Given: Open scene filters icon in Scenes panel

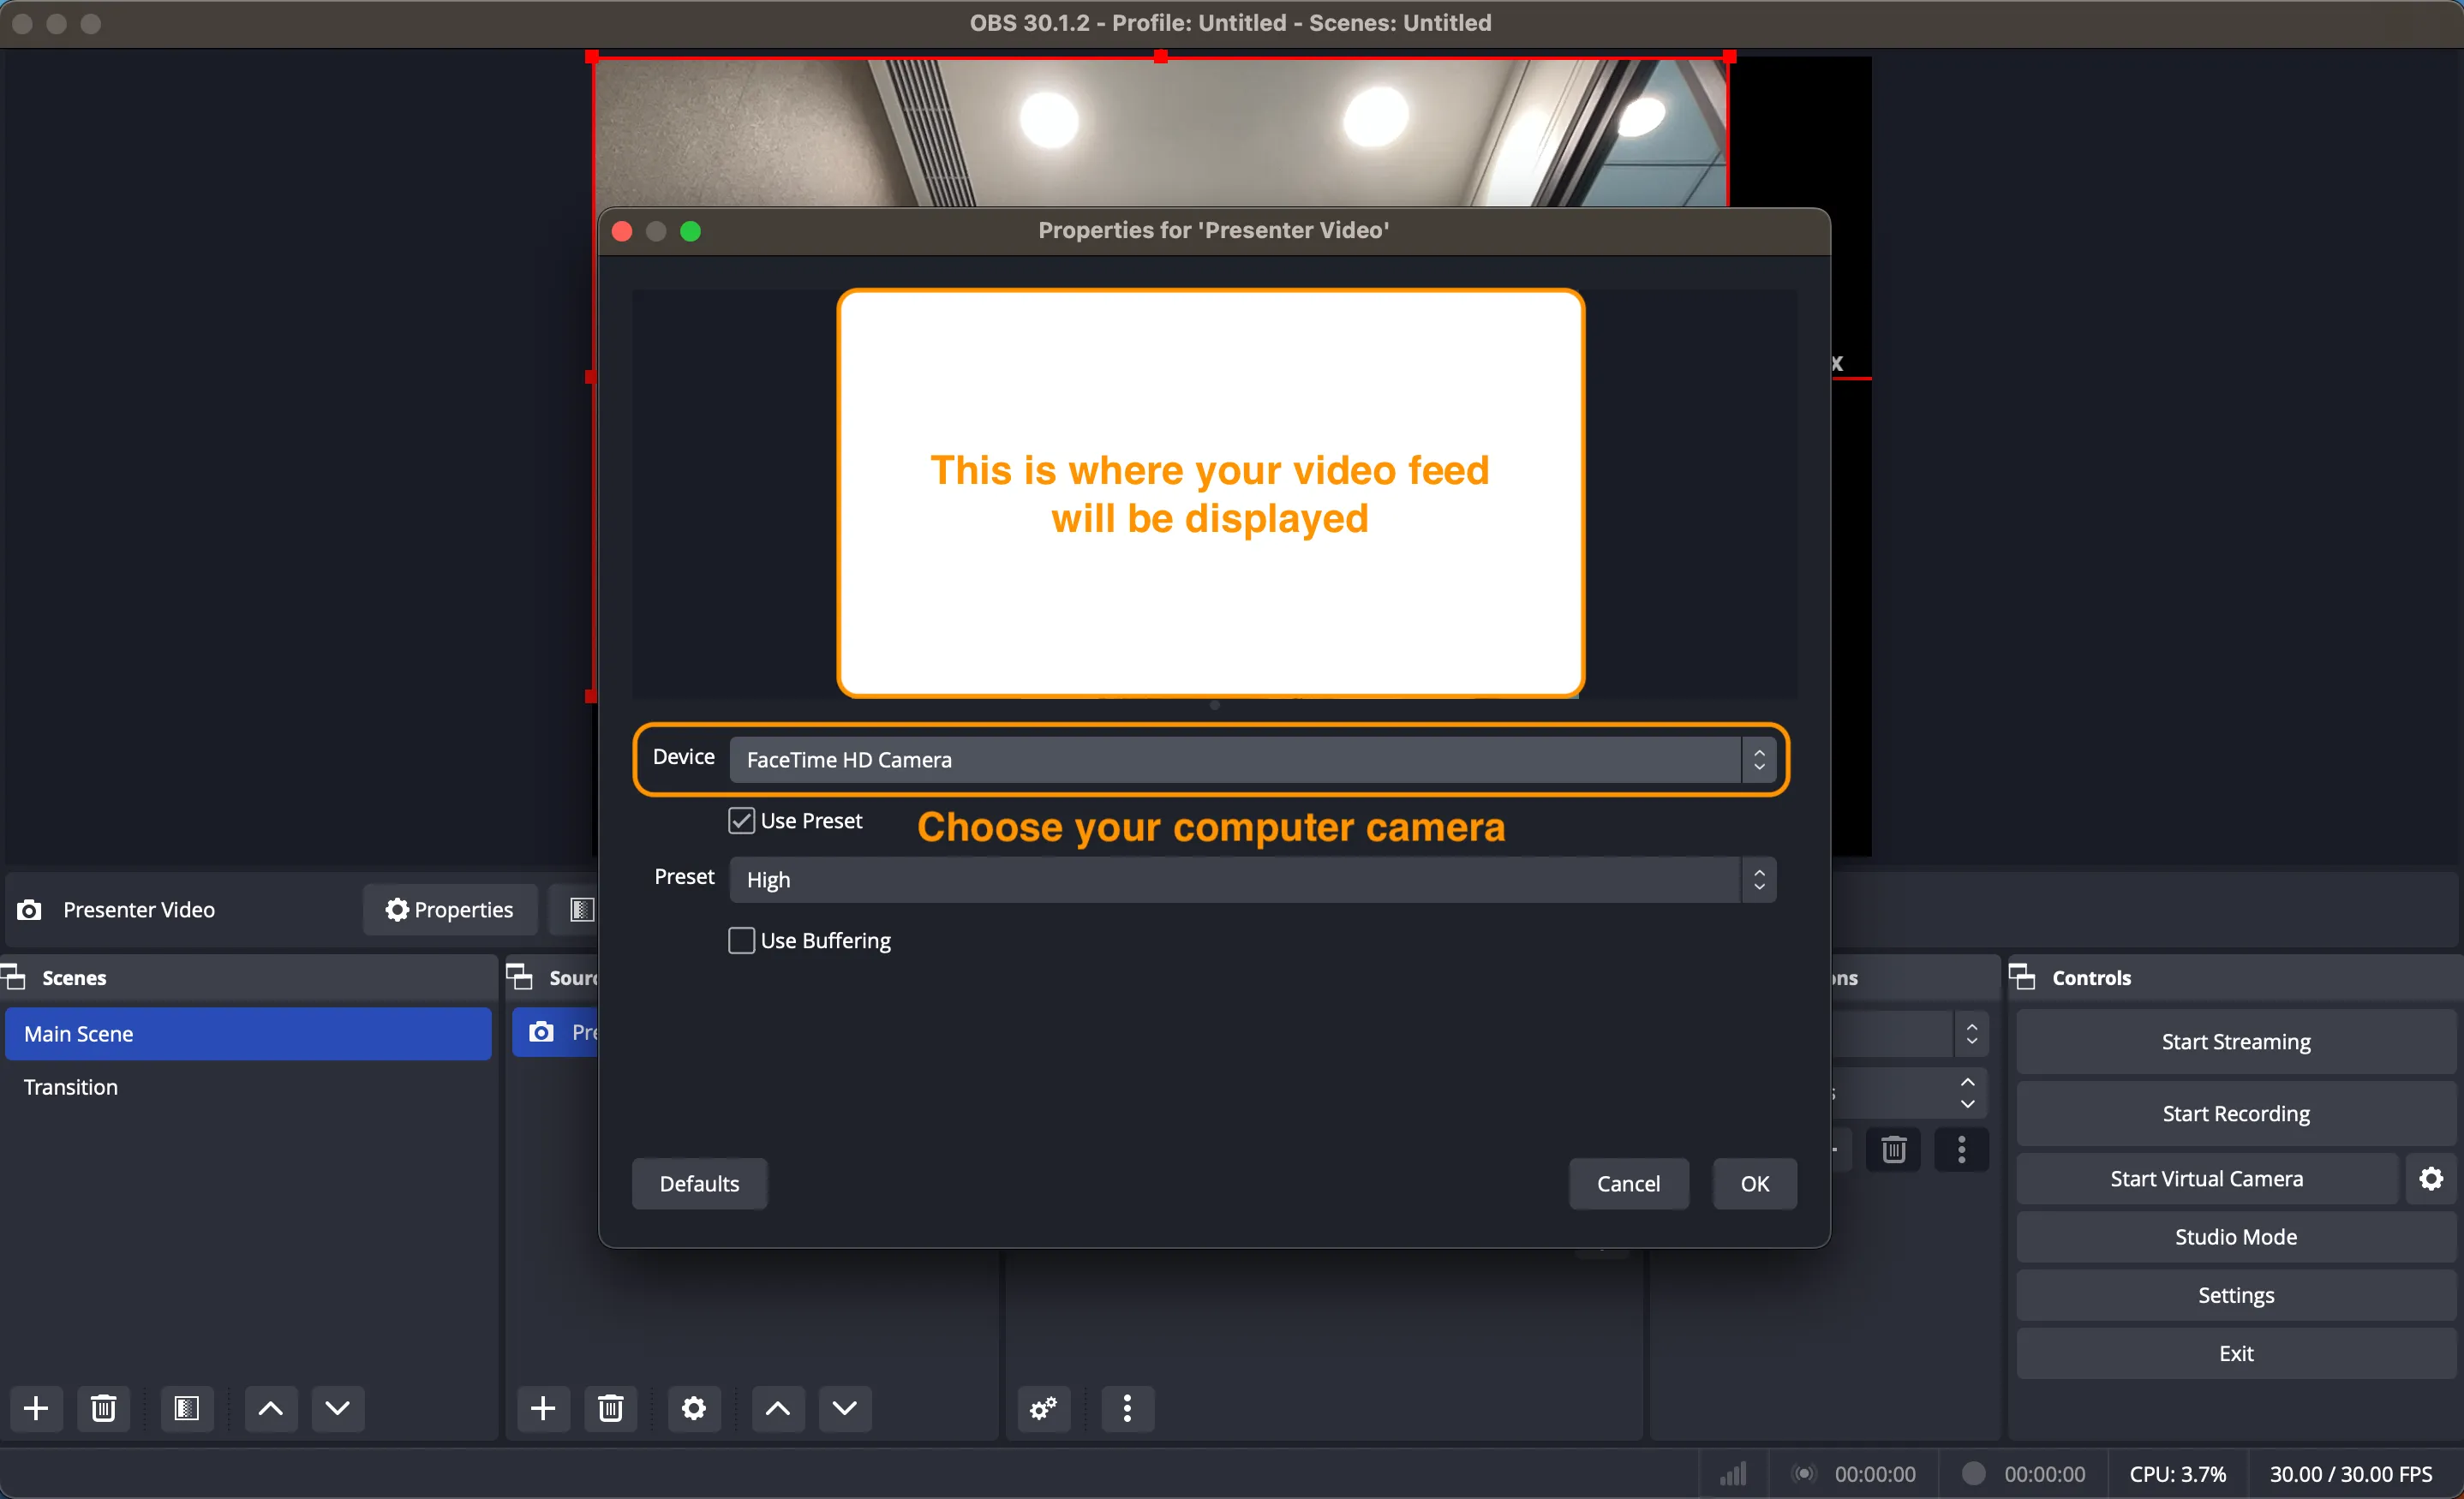Looking at the screenshot, I should [x=187, y=1408].
